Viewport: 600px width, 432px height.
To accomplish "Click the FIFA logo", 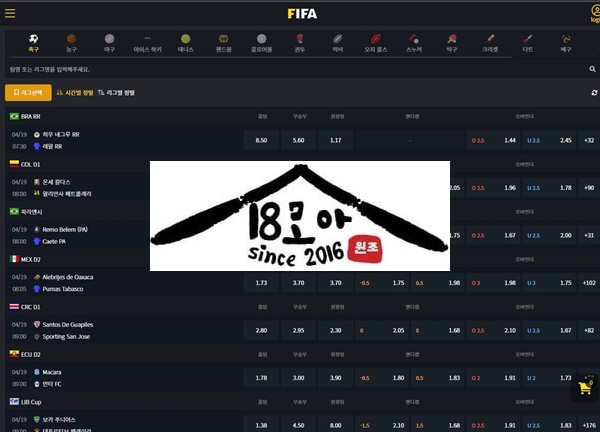I will (302, 14).
